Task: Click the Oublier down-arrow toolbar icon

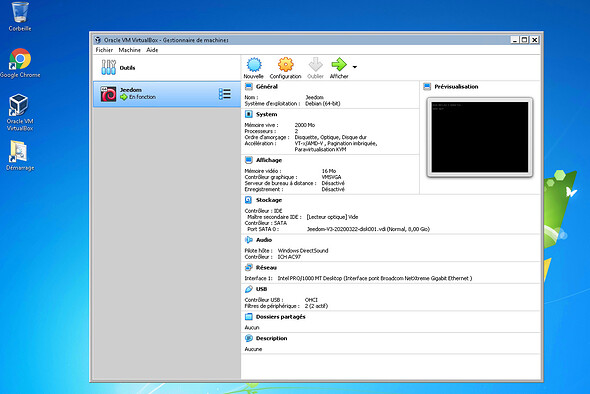Action: 315,64
